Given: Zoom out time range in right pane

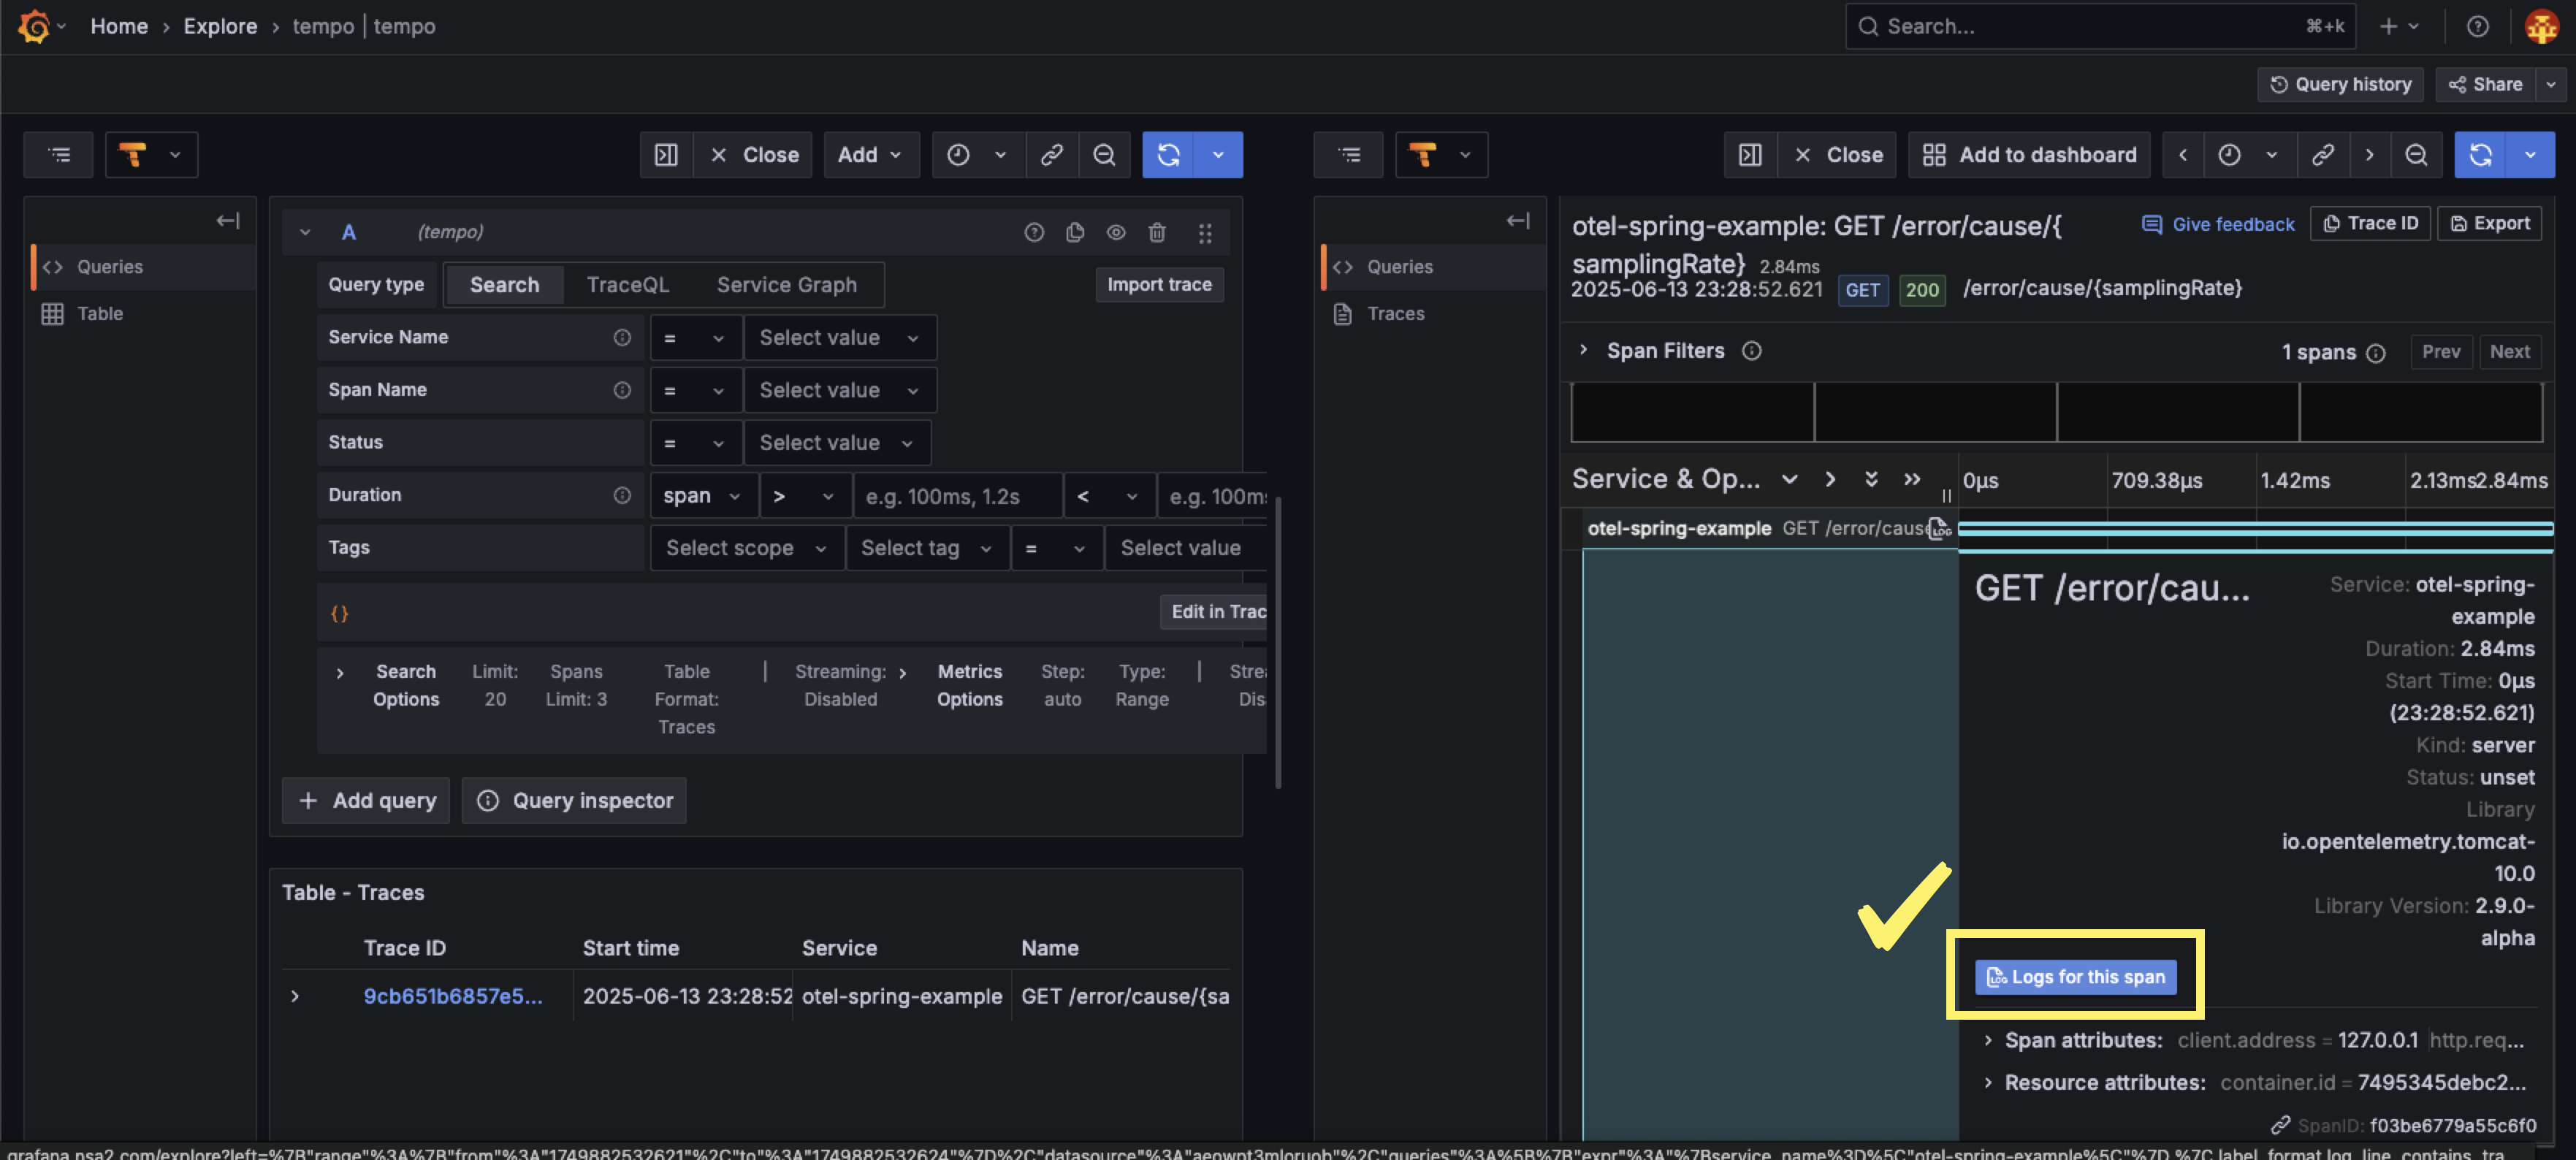Looking at the screenshot, I should [x=2416, y=154].
